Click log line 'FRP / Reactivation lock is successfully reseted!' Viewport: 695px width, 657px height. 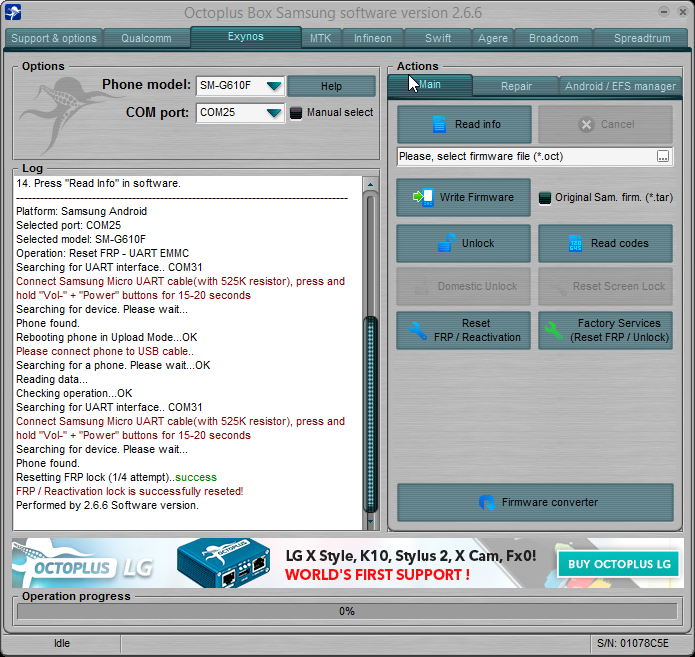(x=130, y=492)
